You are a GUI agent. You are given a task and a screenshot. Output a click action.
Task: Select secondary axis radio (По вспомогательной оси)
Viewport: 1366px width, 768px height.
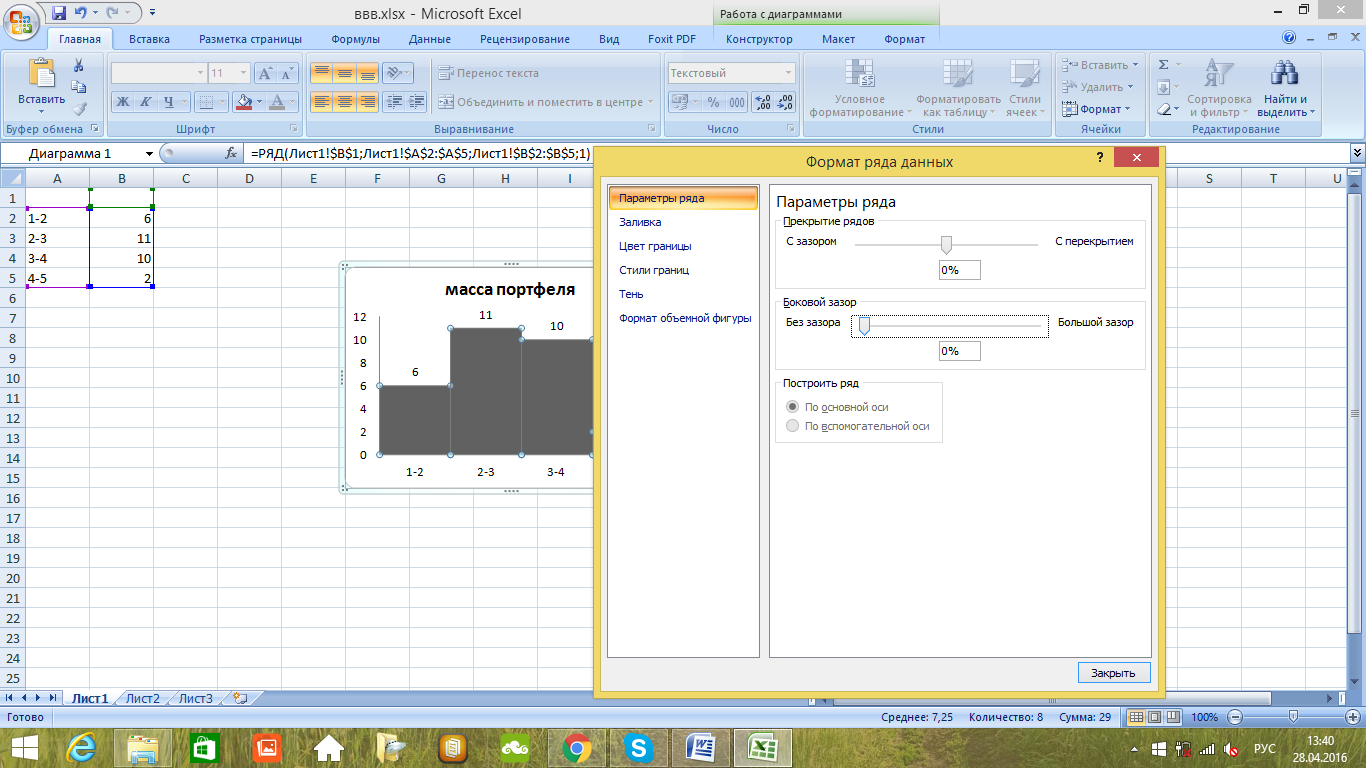click(x=793, y=426)
